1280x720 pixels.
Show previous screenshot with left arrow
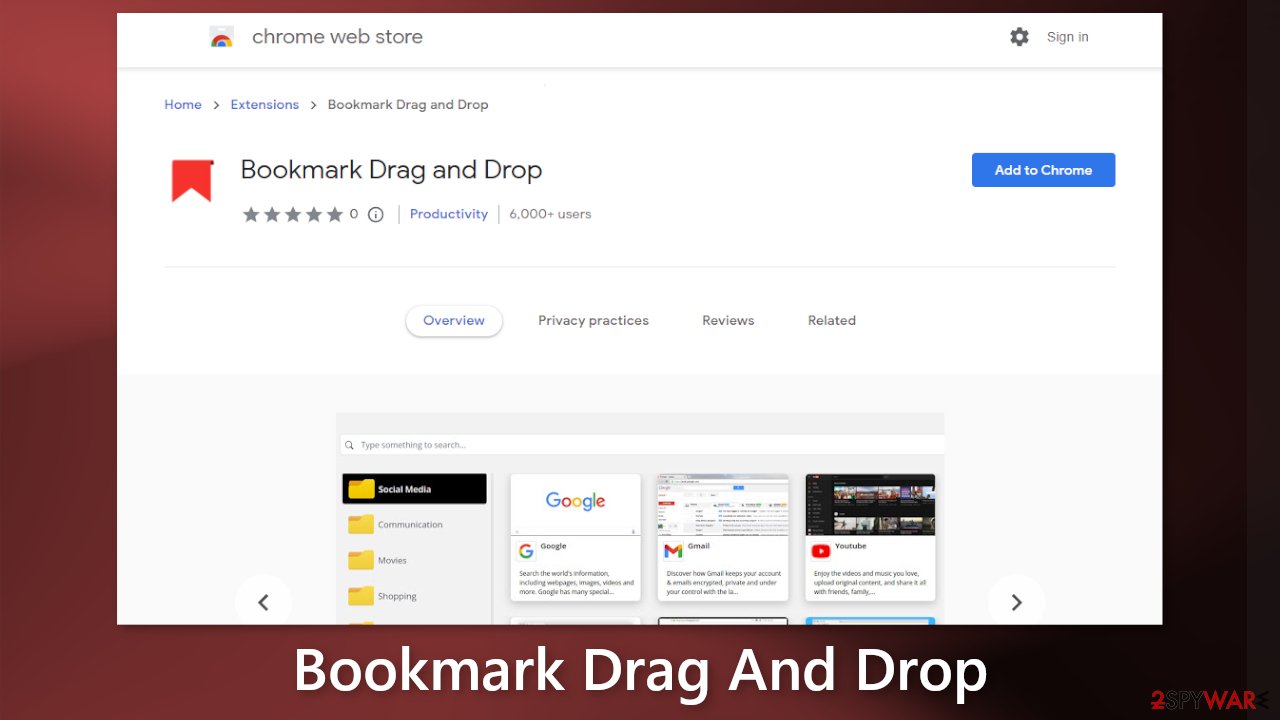(264, 602)
